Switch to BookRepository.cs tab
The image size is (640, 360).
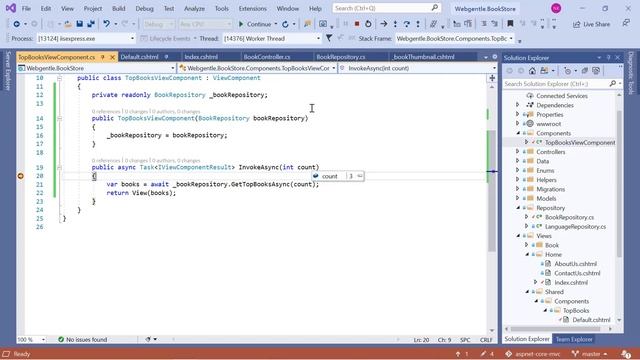[x=341, y=57]
